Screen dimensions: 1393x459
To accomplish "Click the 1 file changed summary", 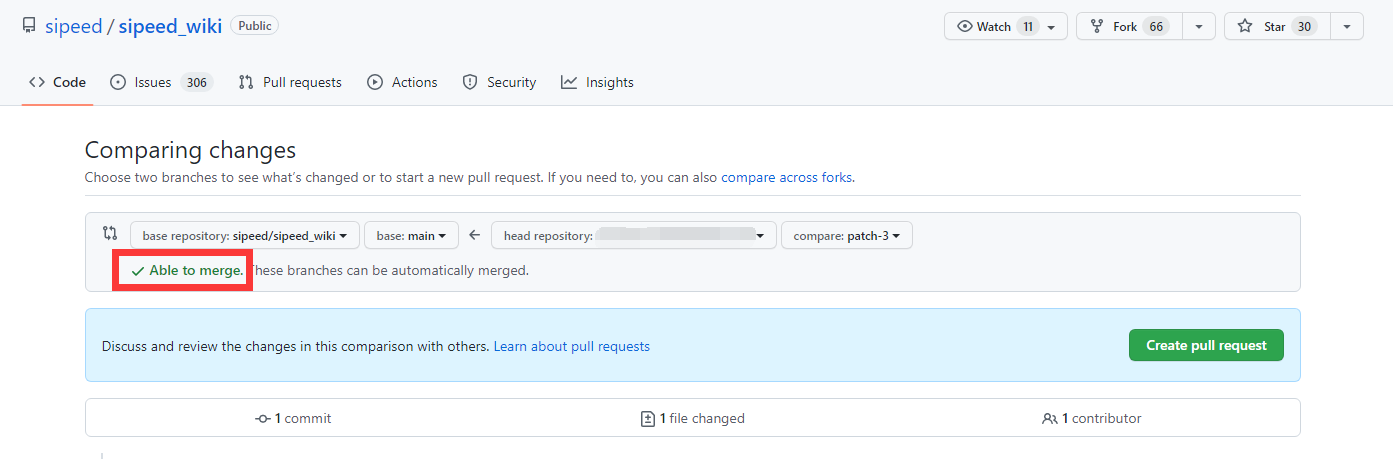I will pos(692,418).
